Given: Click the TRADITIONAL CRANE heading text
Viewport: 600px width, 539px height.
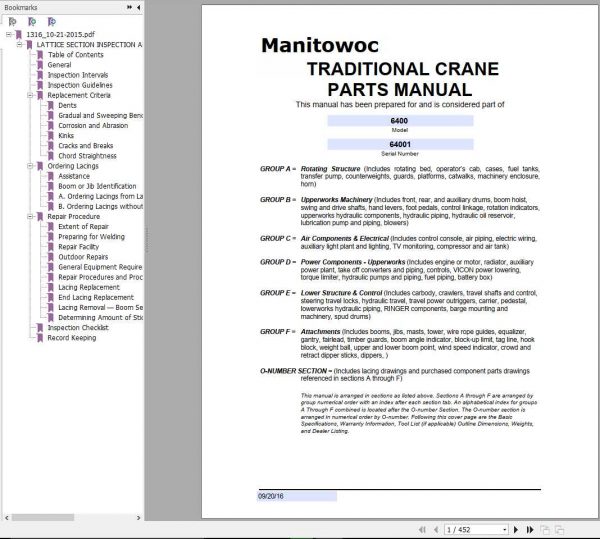Looking at the screenshot, I should 403,69.
